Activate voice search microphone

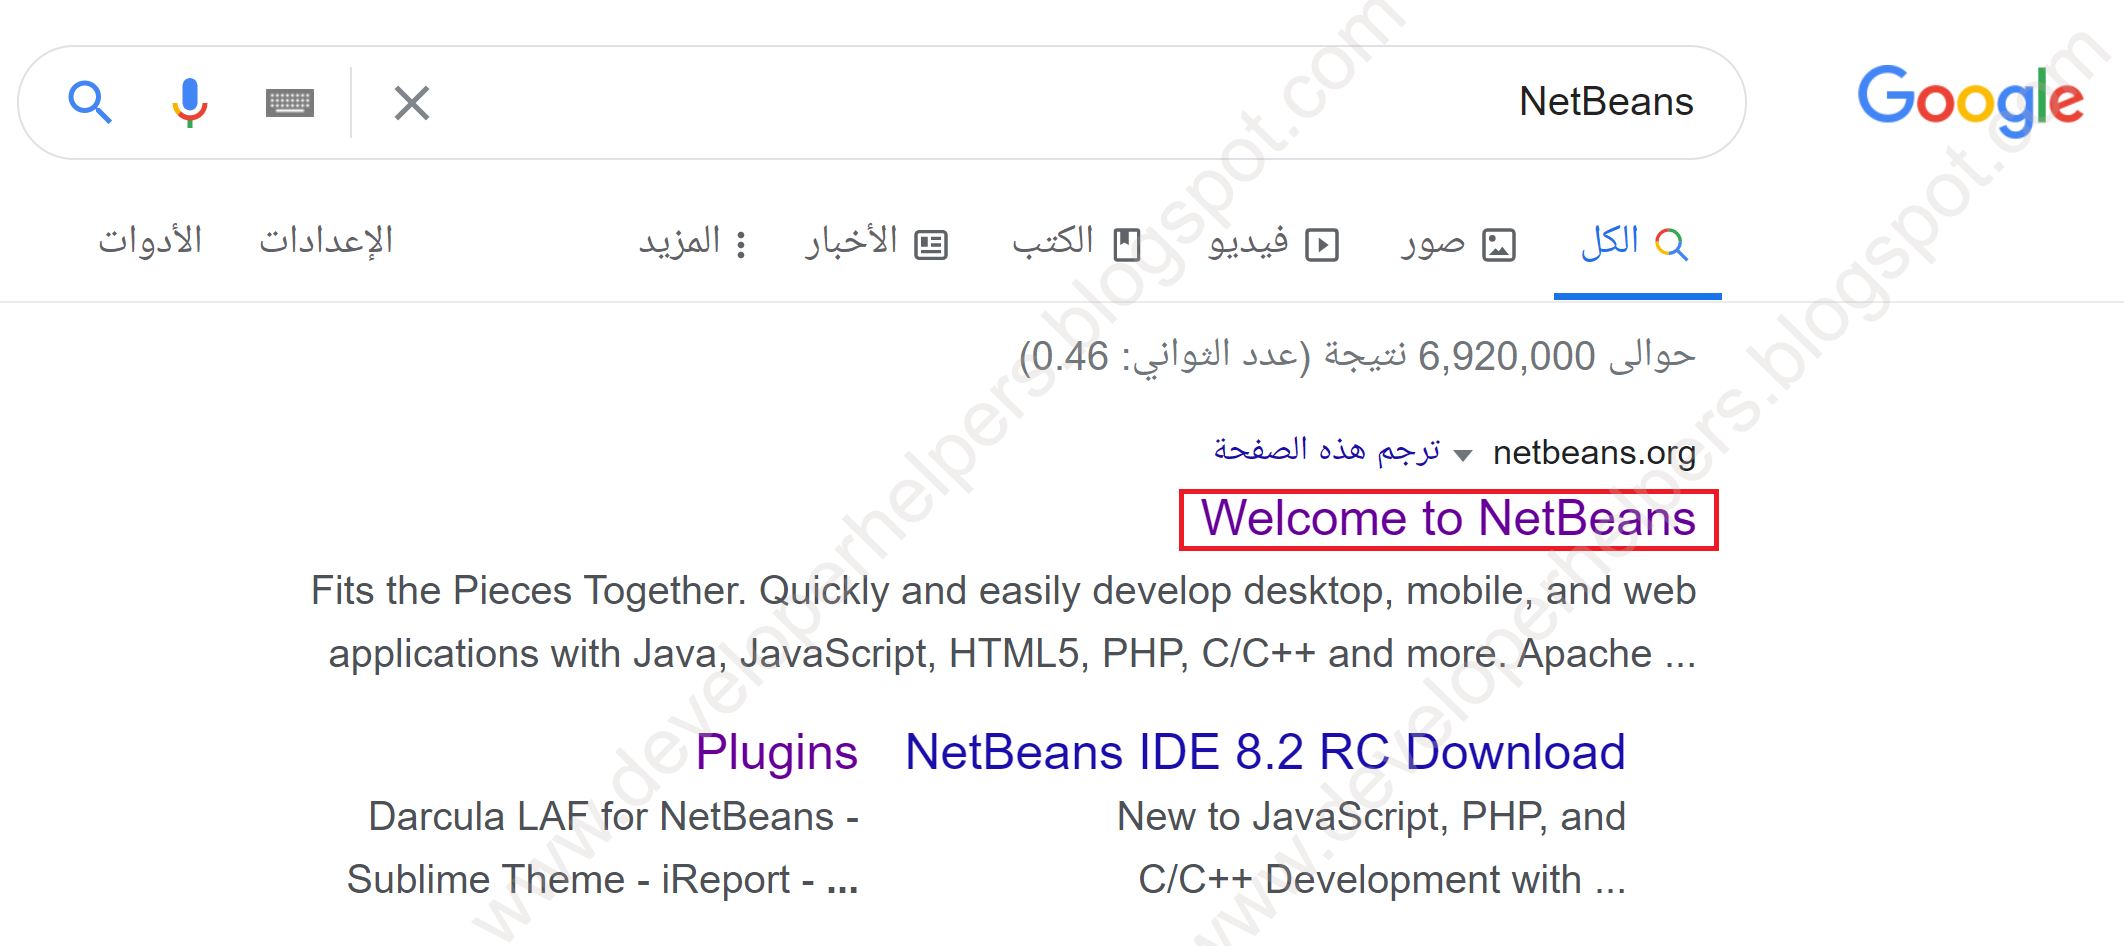(x=189, y=101)
